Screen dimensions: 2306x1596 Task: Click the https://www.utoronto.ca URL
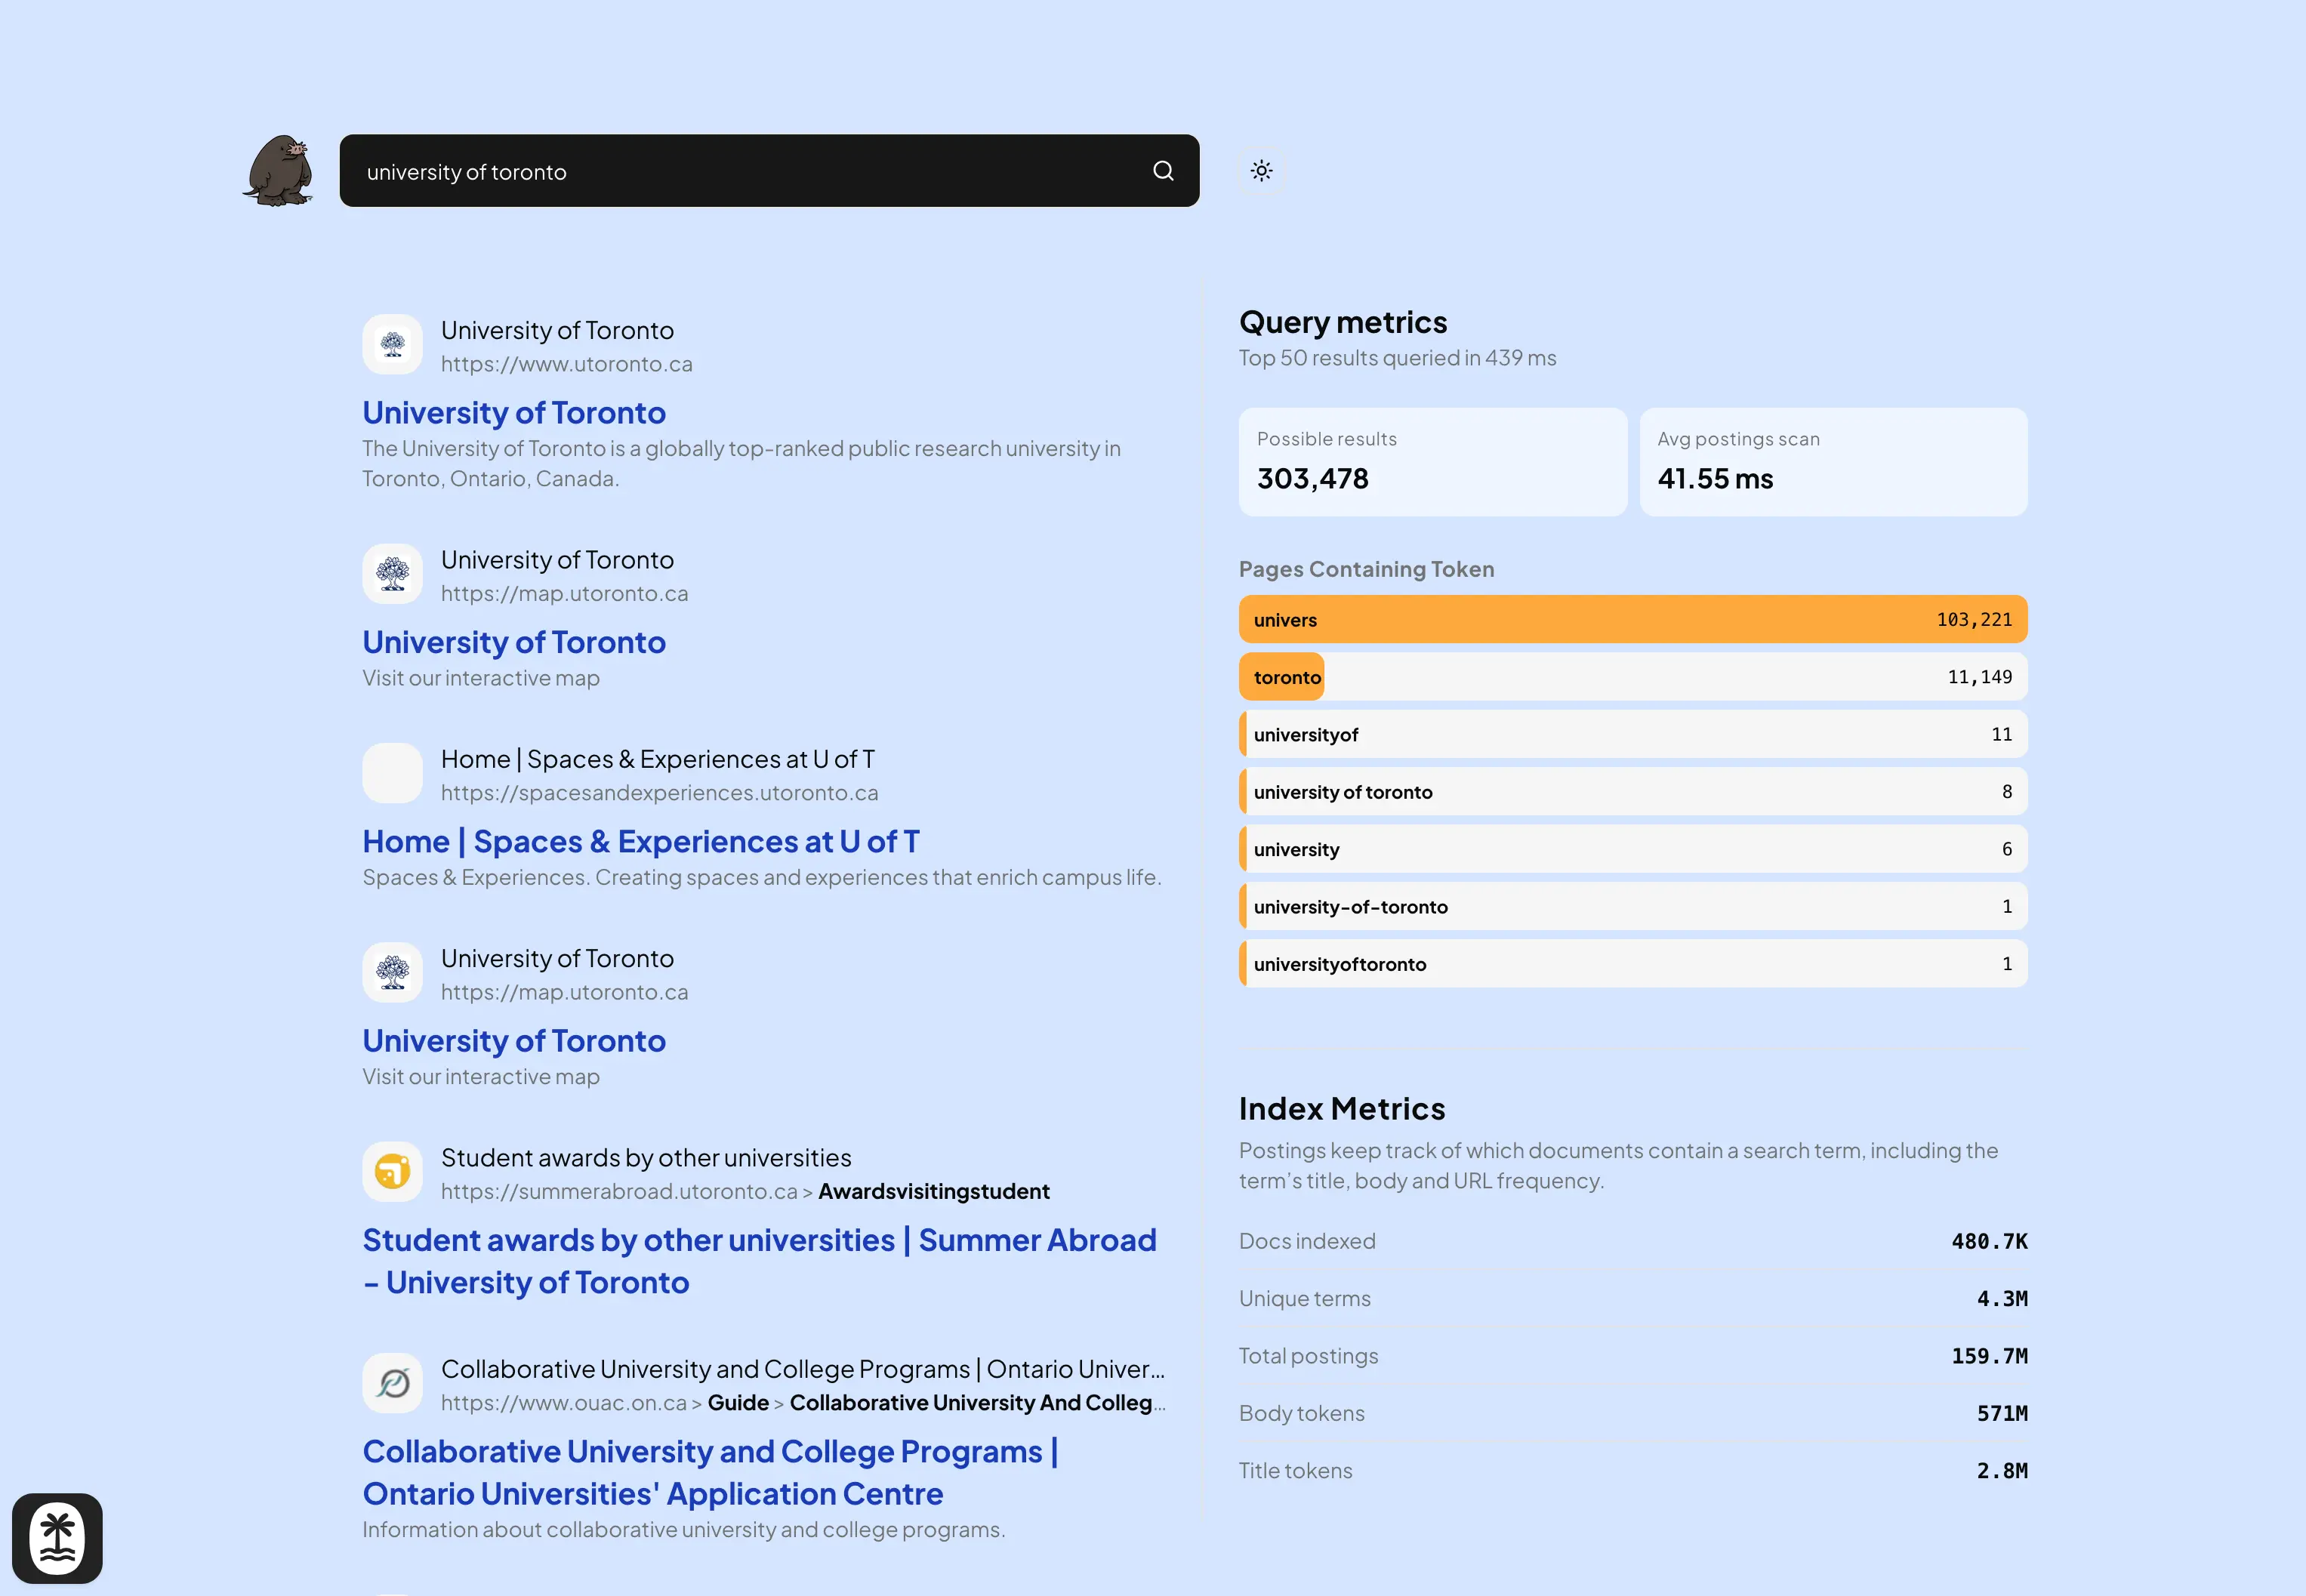tap(567, 364)
